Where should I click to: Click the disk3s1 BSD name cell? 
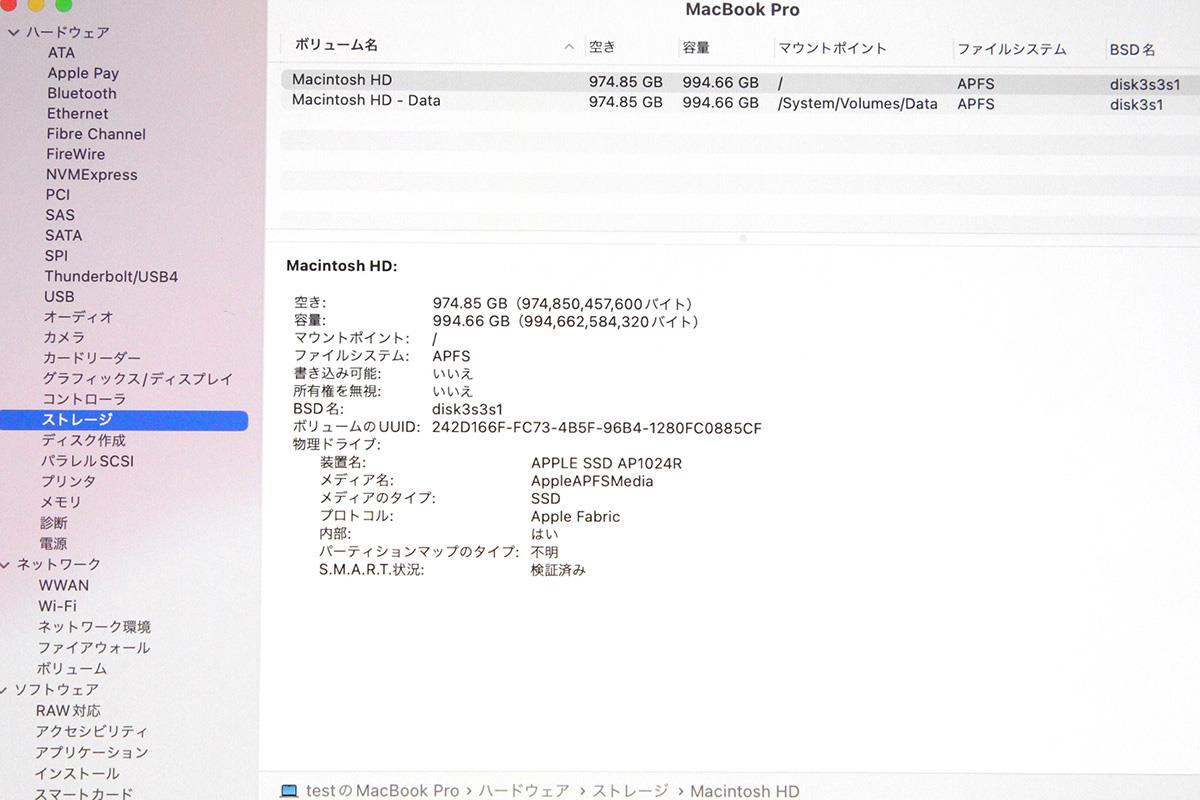pos(1137,104)
